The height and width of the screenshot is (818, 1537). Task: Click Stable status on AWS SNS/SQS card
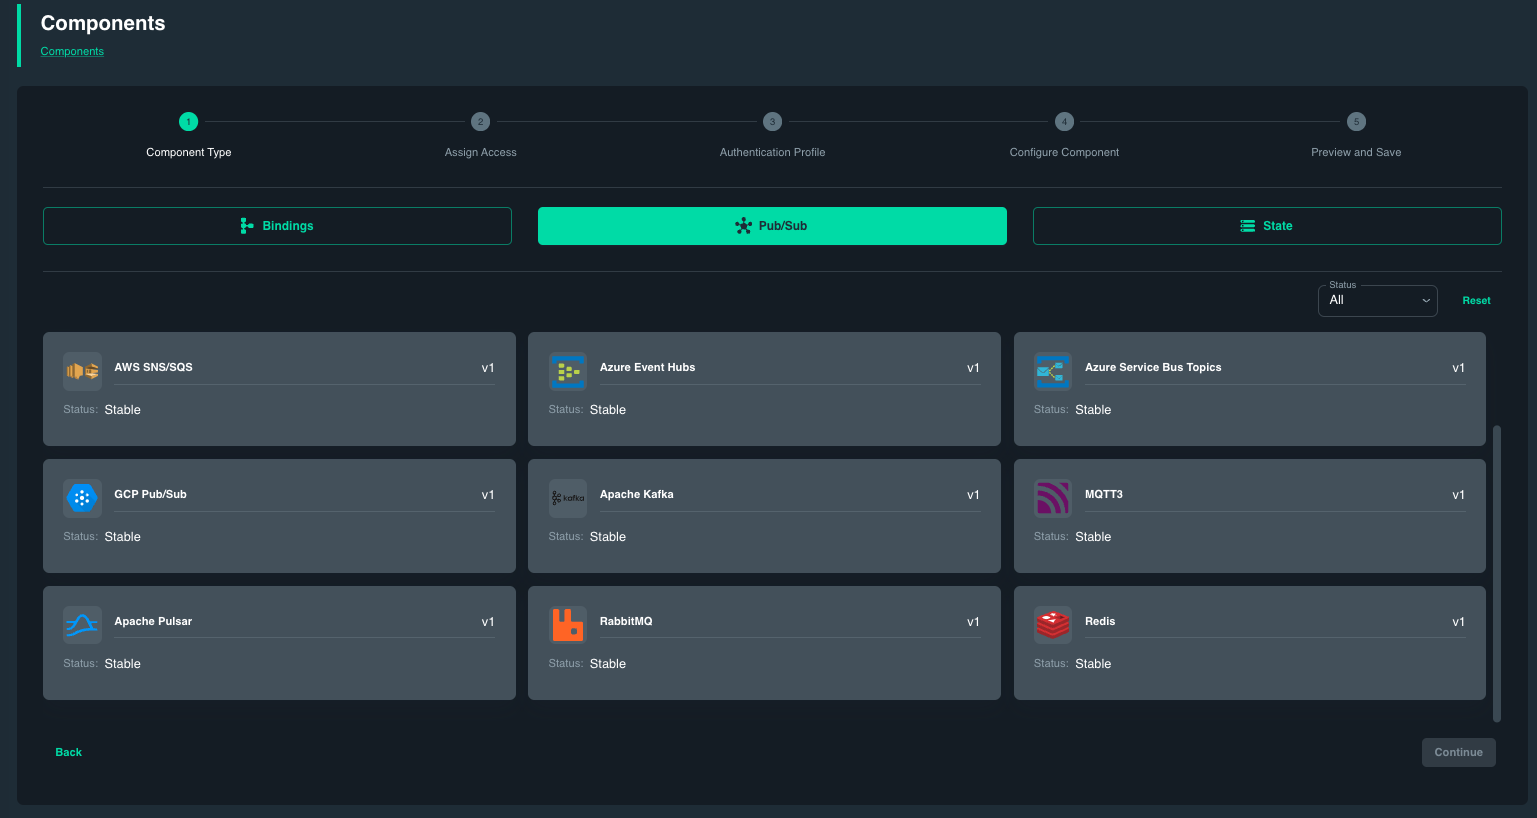pyautogui.click(x=123, y=410)
